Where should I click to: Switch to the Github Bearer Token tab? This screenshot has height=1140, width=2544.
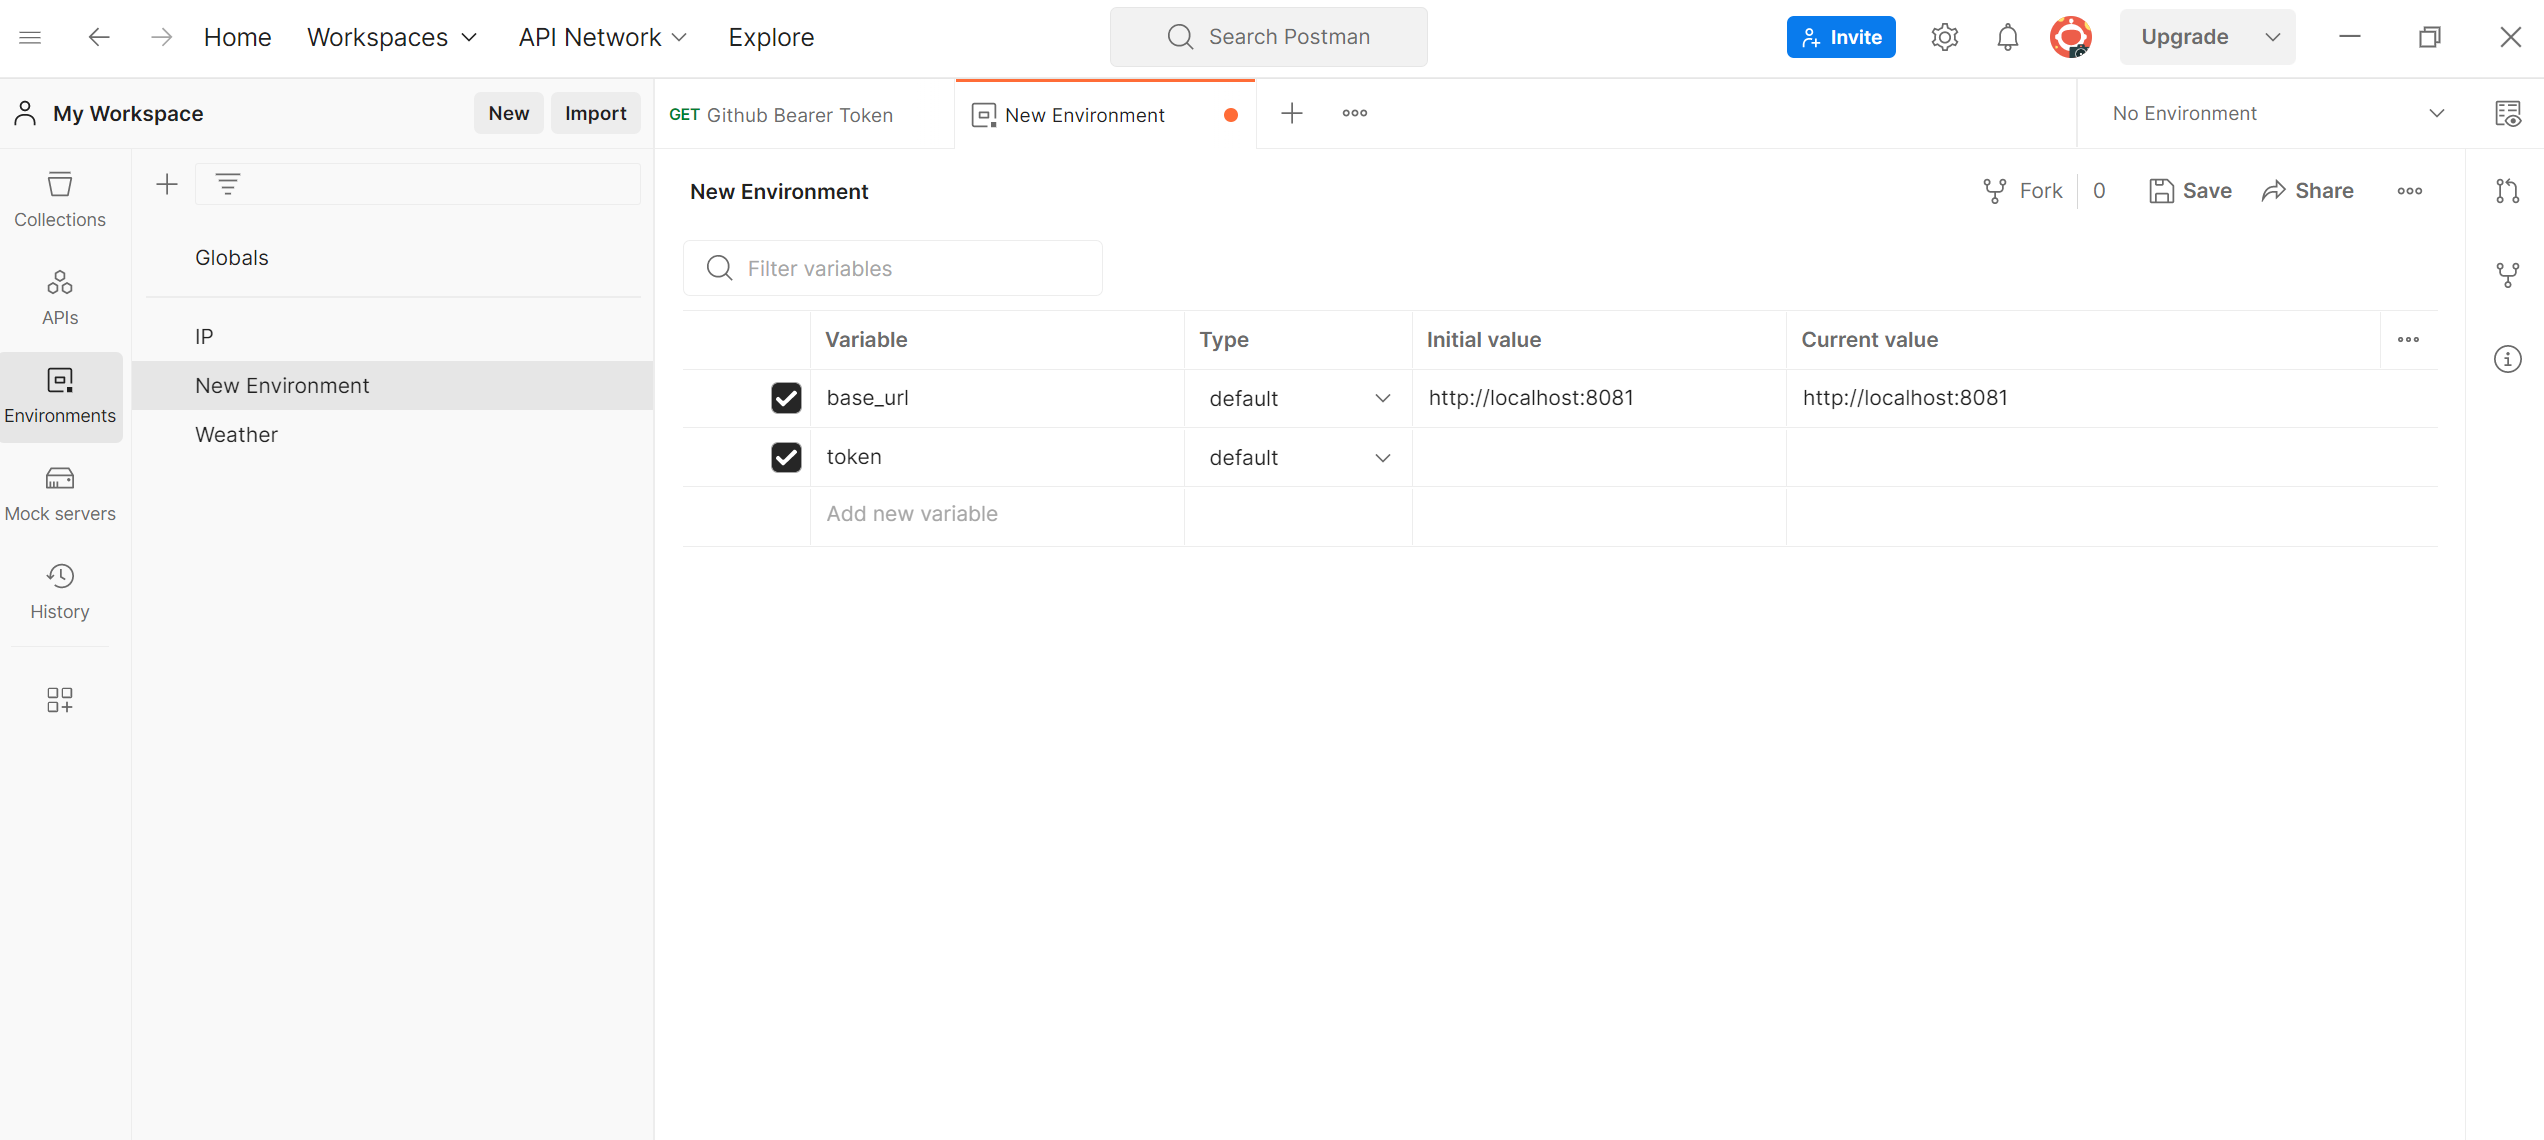[x=798, y=114]
